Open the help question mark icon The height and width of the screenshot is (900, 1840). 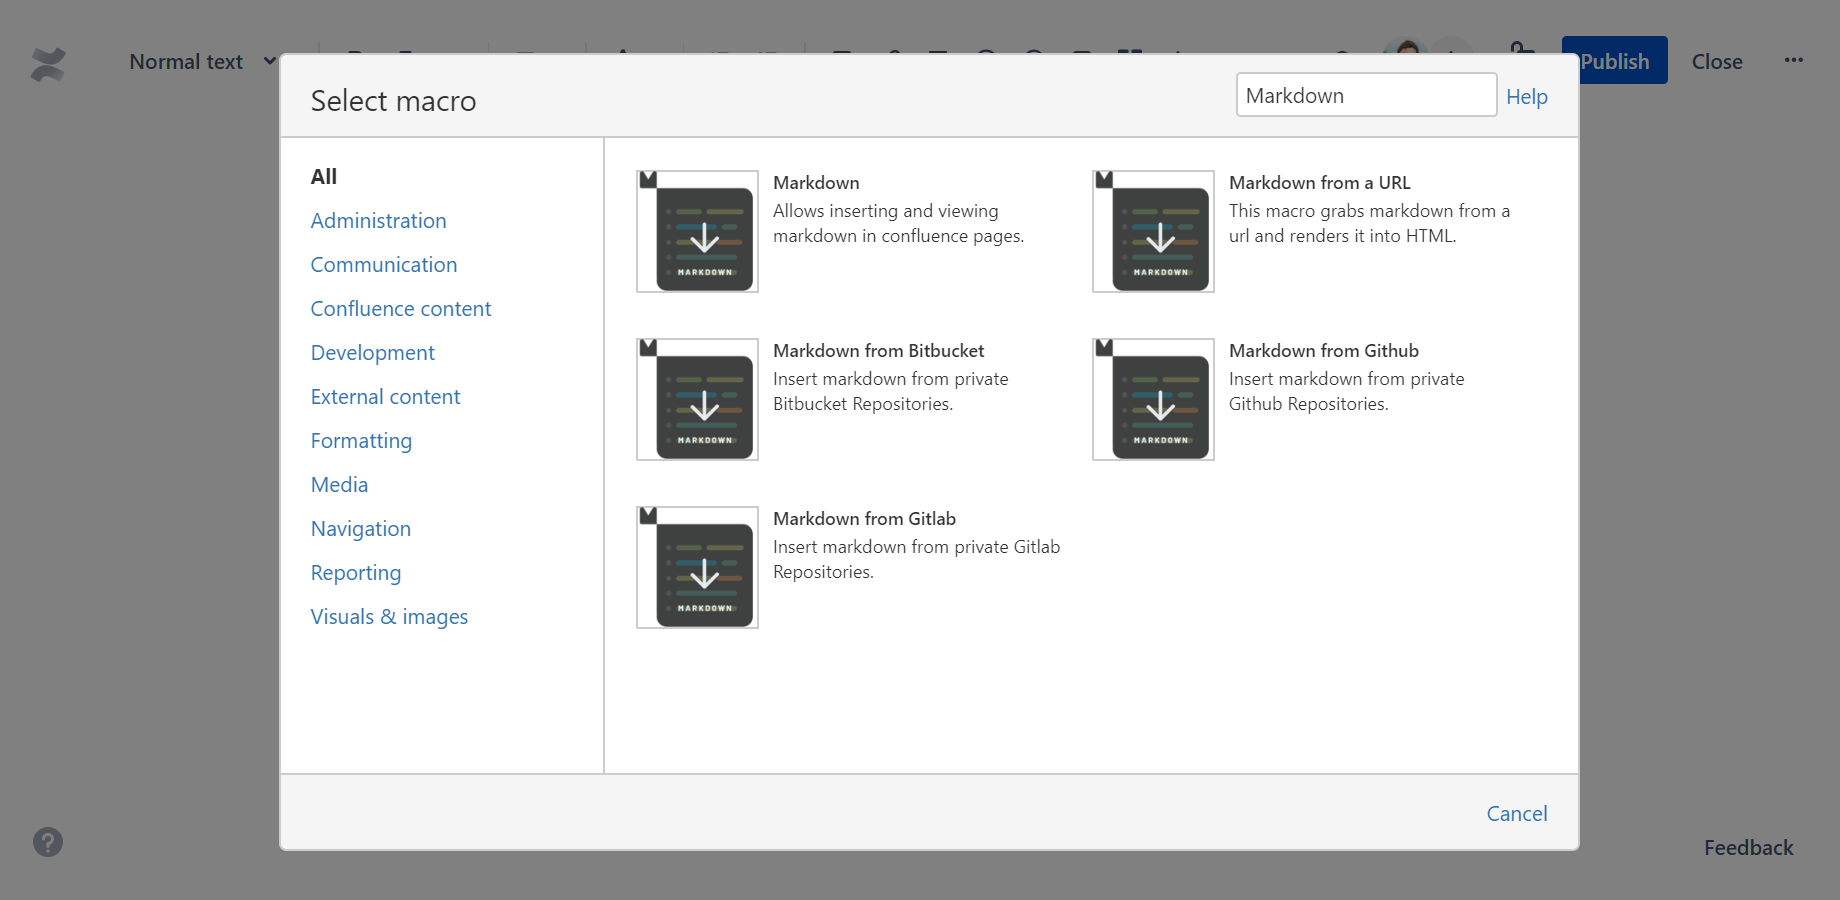48,842
